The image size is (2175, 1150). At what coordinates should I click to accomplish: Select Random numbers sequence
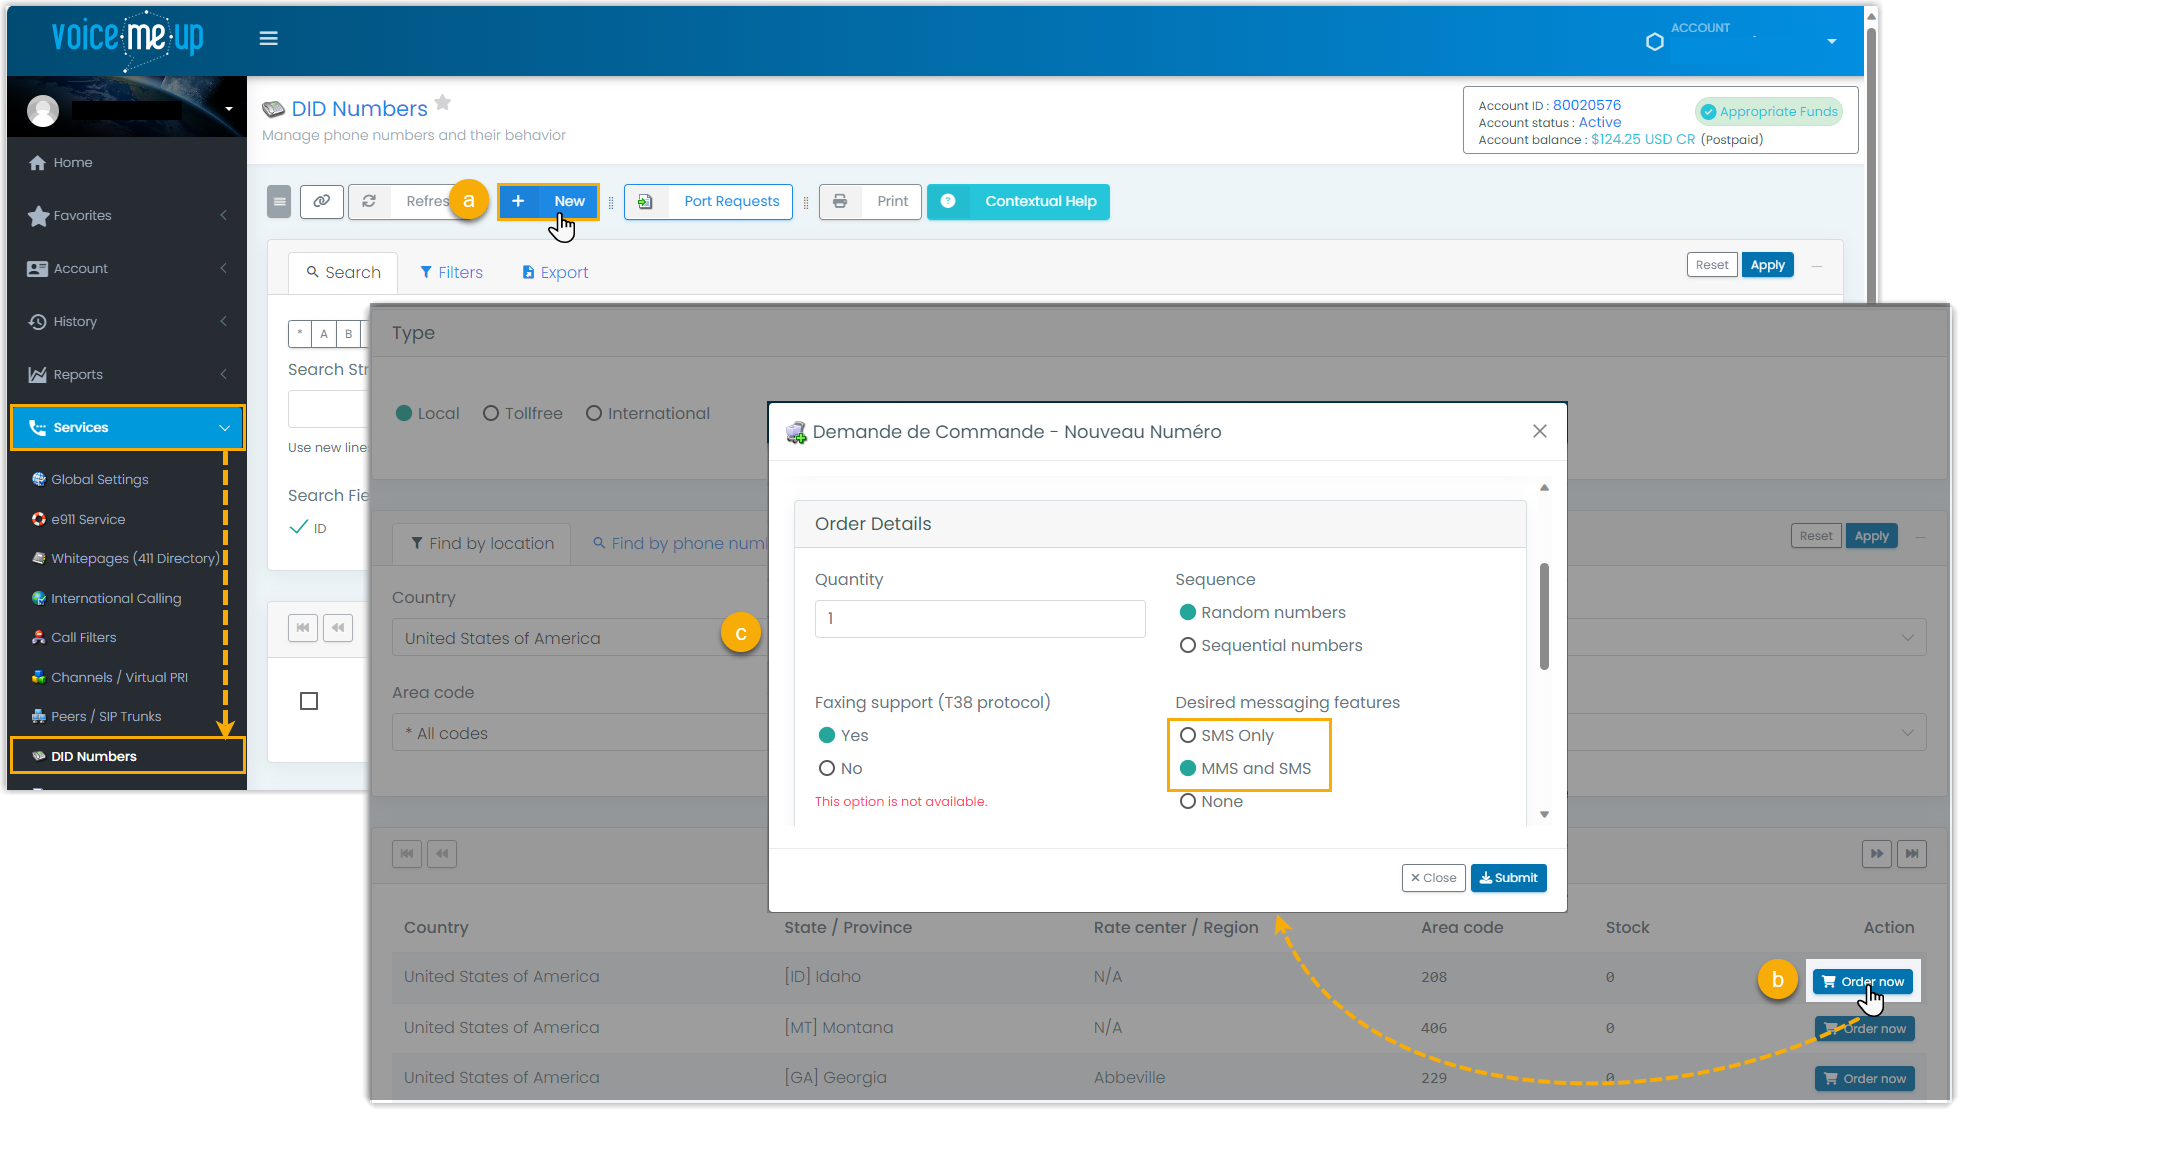point(1188,612)
